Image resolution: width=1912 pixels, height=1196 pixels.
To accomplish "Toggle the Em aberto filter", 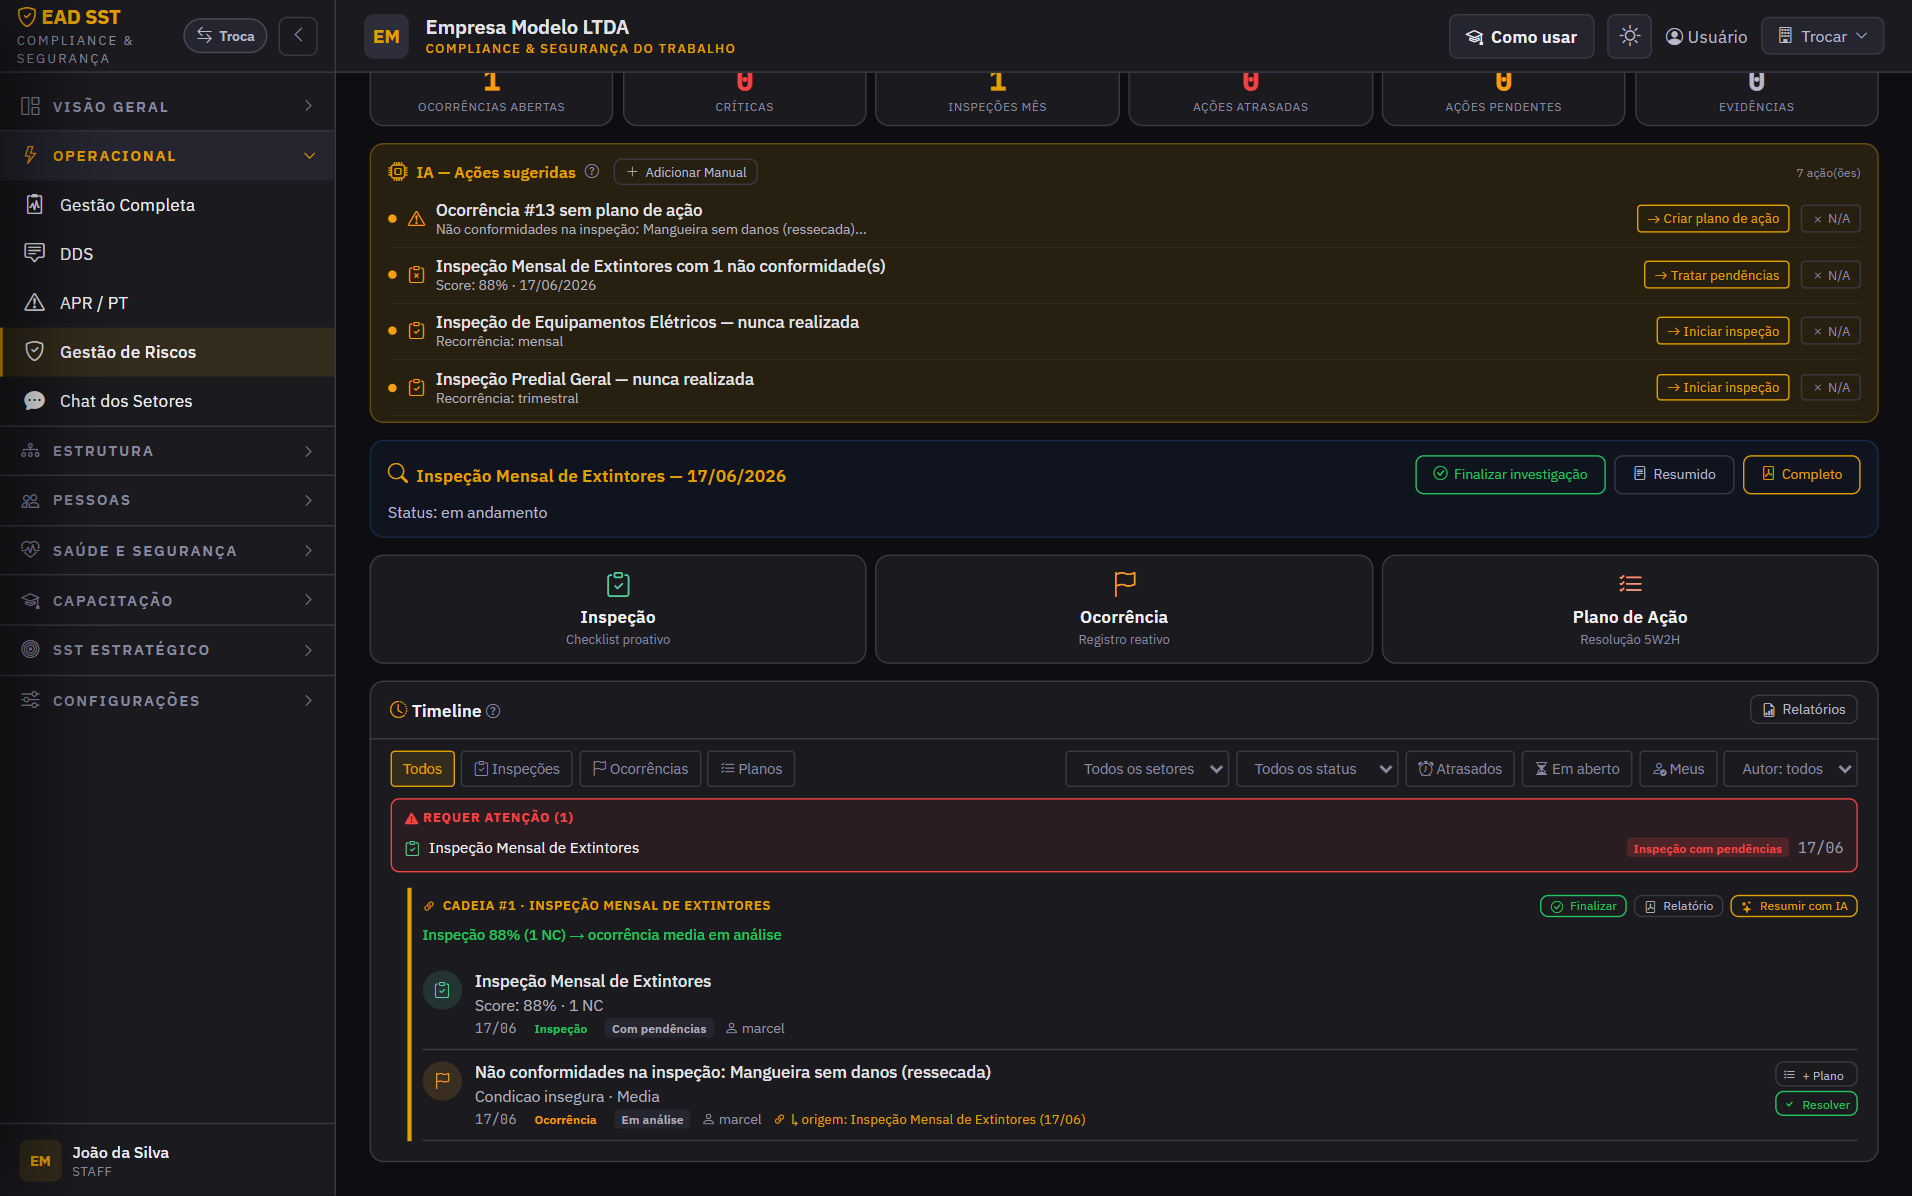I will point(1577,768).
